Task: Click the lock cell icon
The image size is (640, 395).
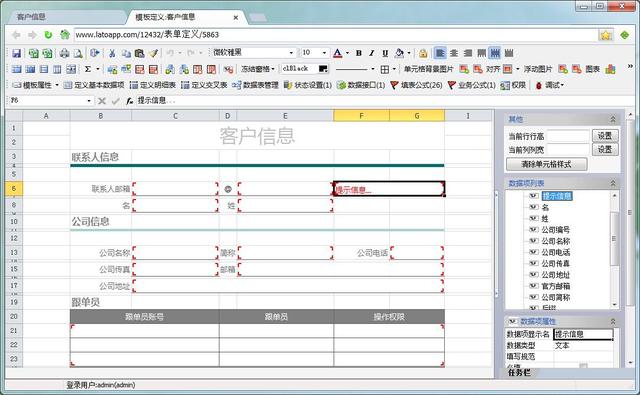Action: coord(423,53)
